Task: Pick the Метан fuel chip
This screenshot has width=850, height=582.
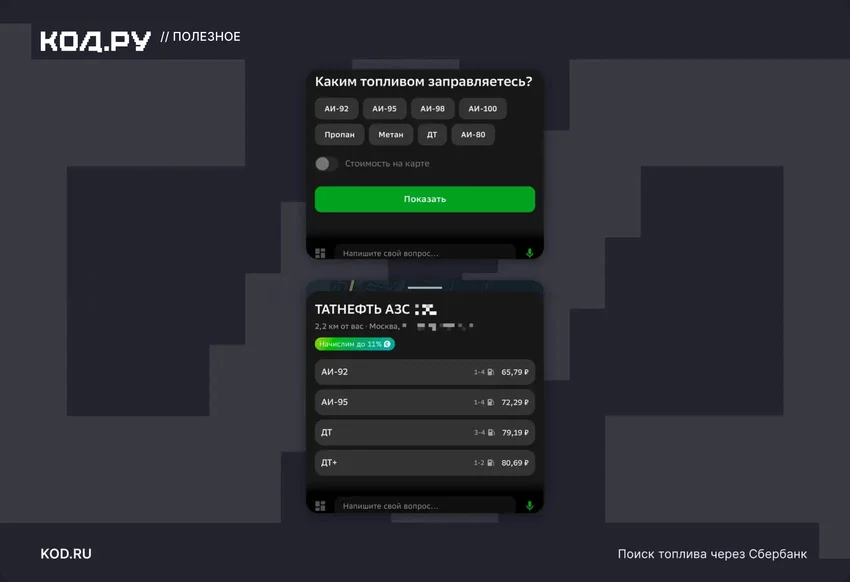Action: coord(391,134)
